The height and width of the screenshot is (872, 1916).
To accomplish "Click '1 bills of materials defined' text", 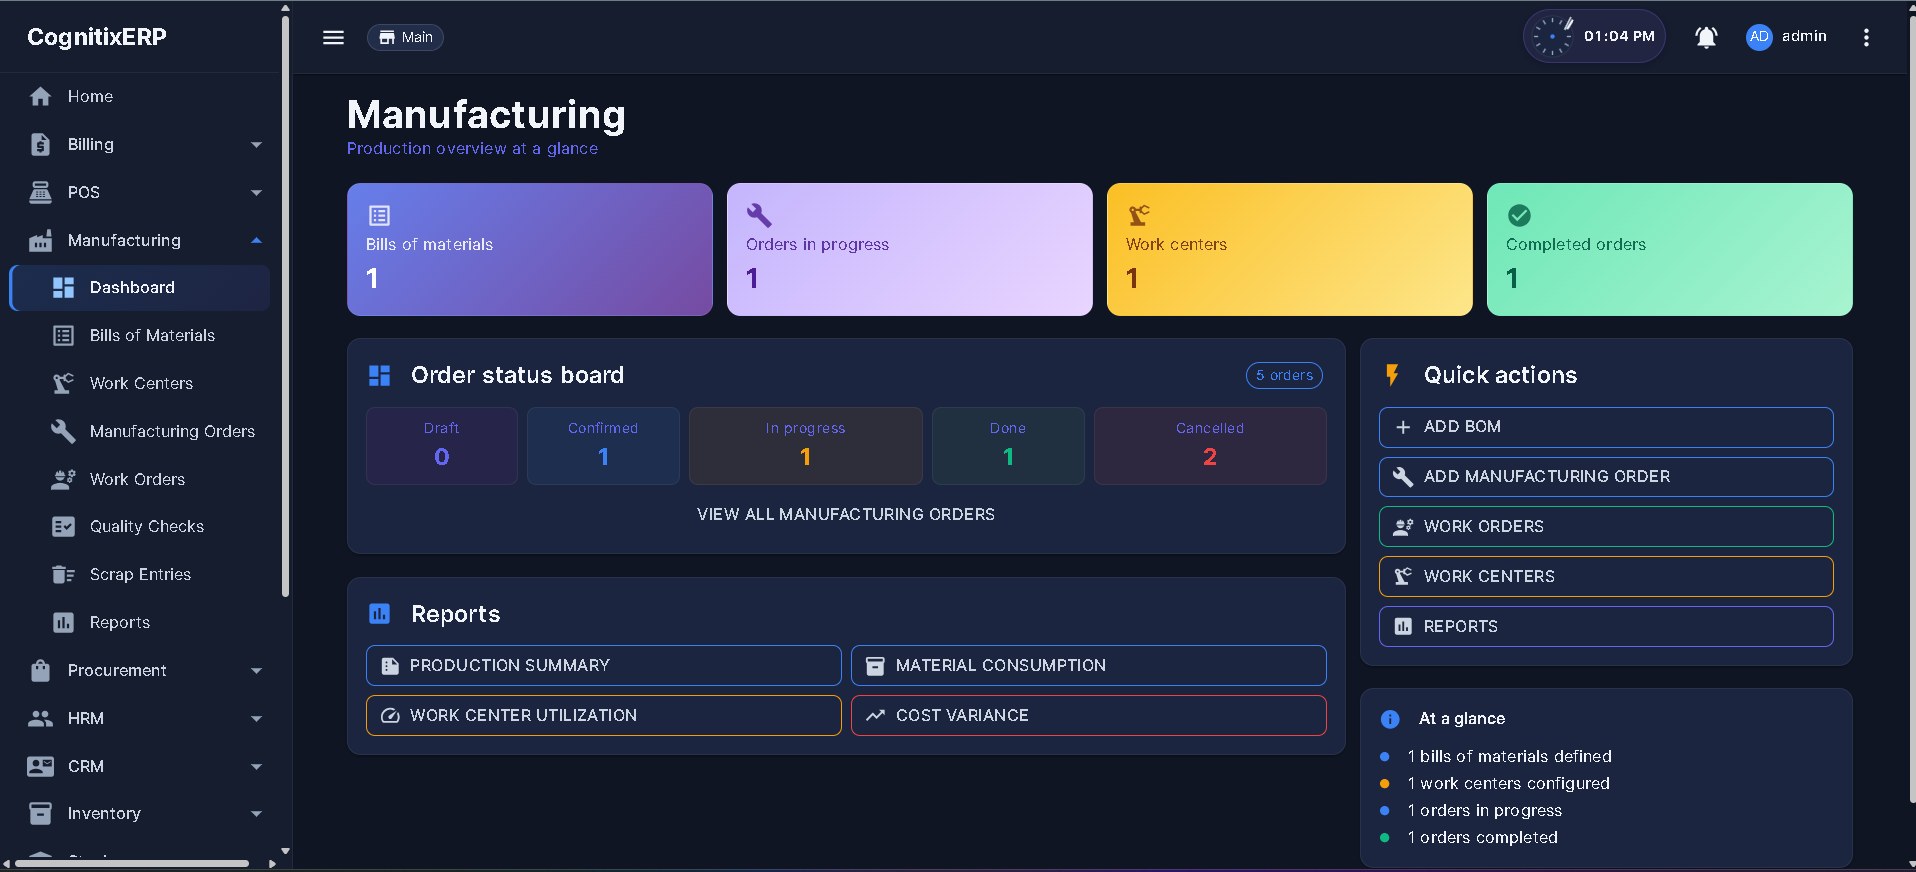I will point(1509,757).
